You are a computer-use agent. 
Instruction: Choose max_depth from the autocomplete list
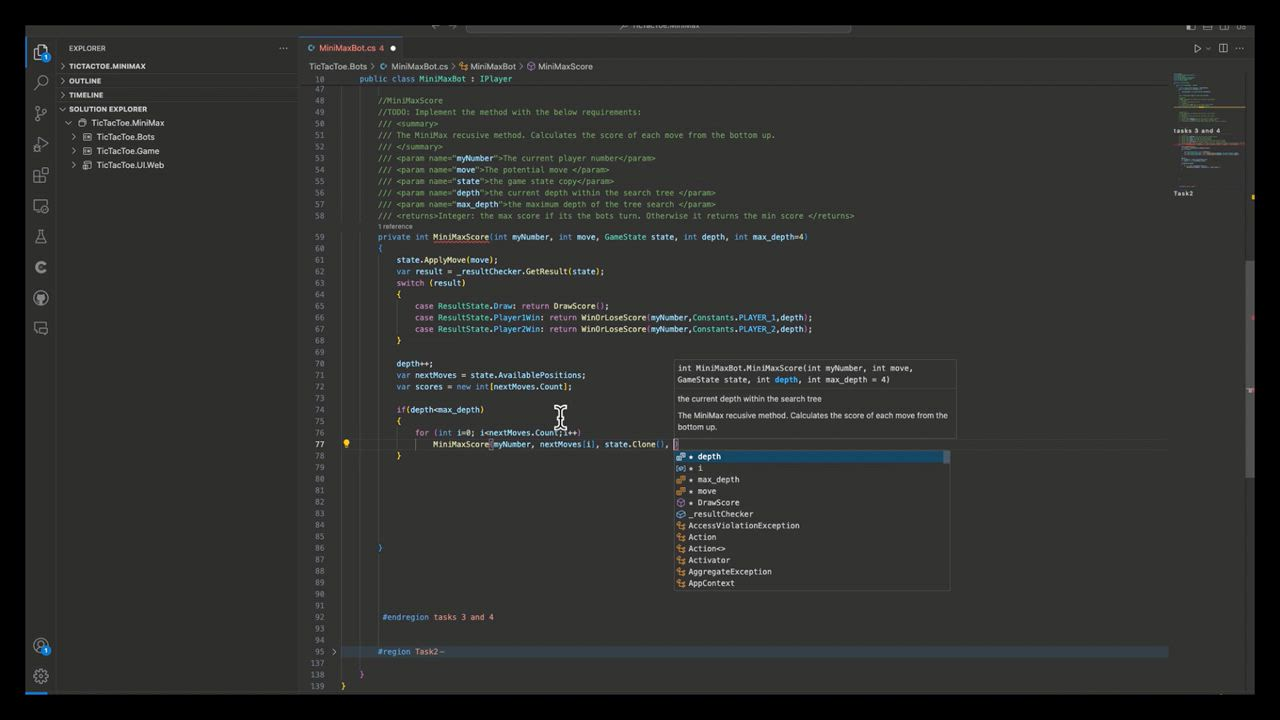pos(718,480)
